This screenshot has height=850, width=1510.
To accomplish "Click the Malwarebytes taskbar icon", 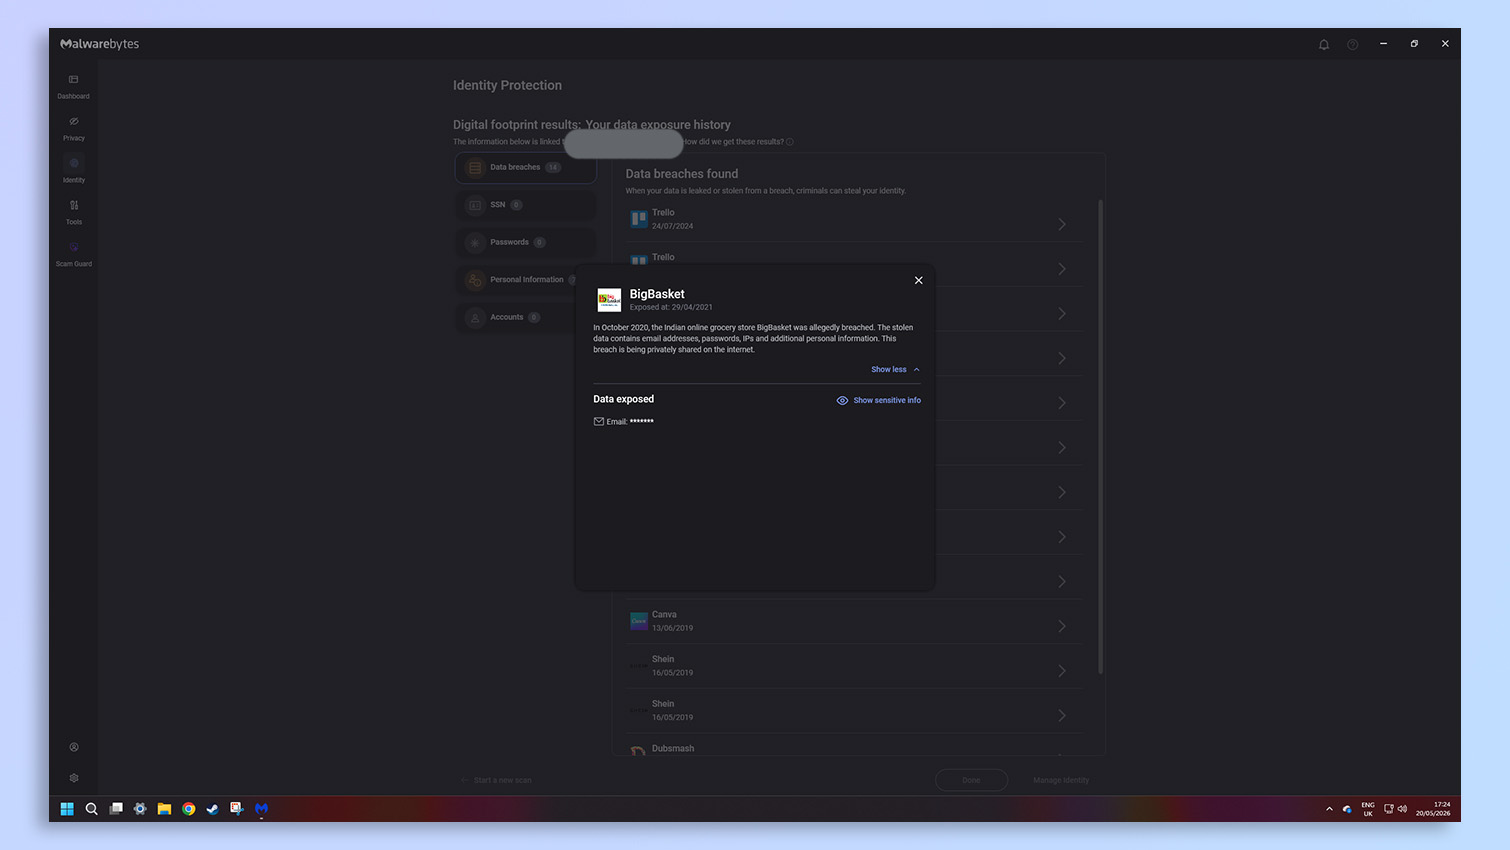I will pyautogui.click(x=261, y=809).
